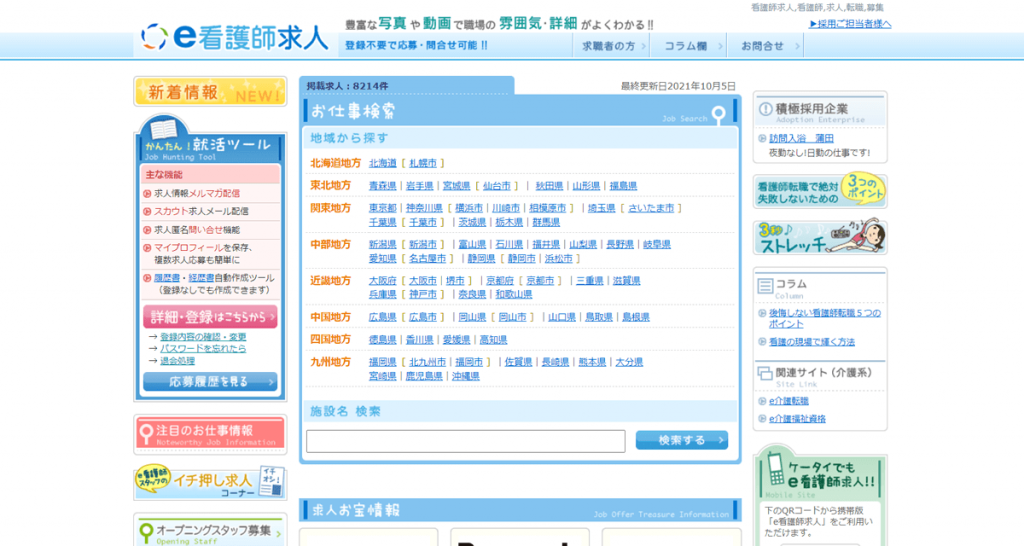Open 登録内容の確認・変更 link
Viewport: 1024px width, 546px height.
coord(203,337)
